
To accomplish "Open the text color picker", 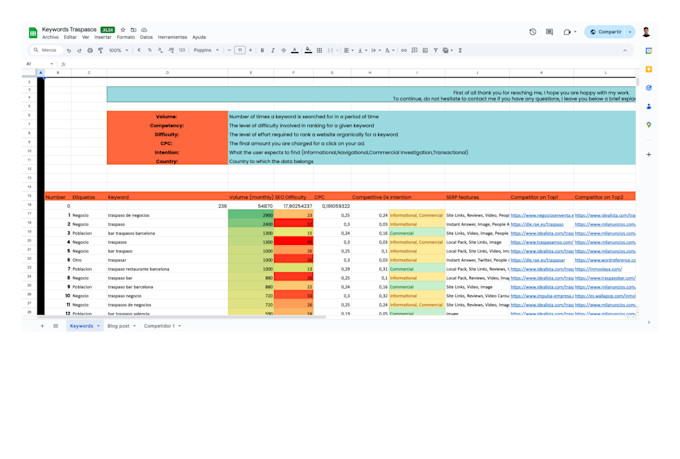I will pyautogui.click(x=294, y=50).
